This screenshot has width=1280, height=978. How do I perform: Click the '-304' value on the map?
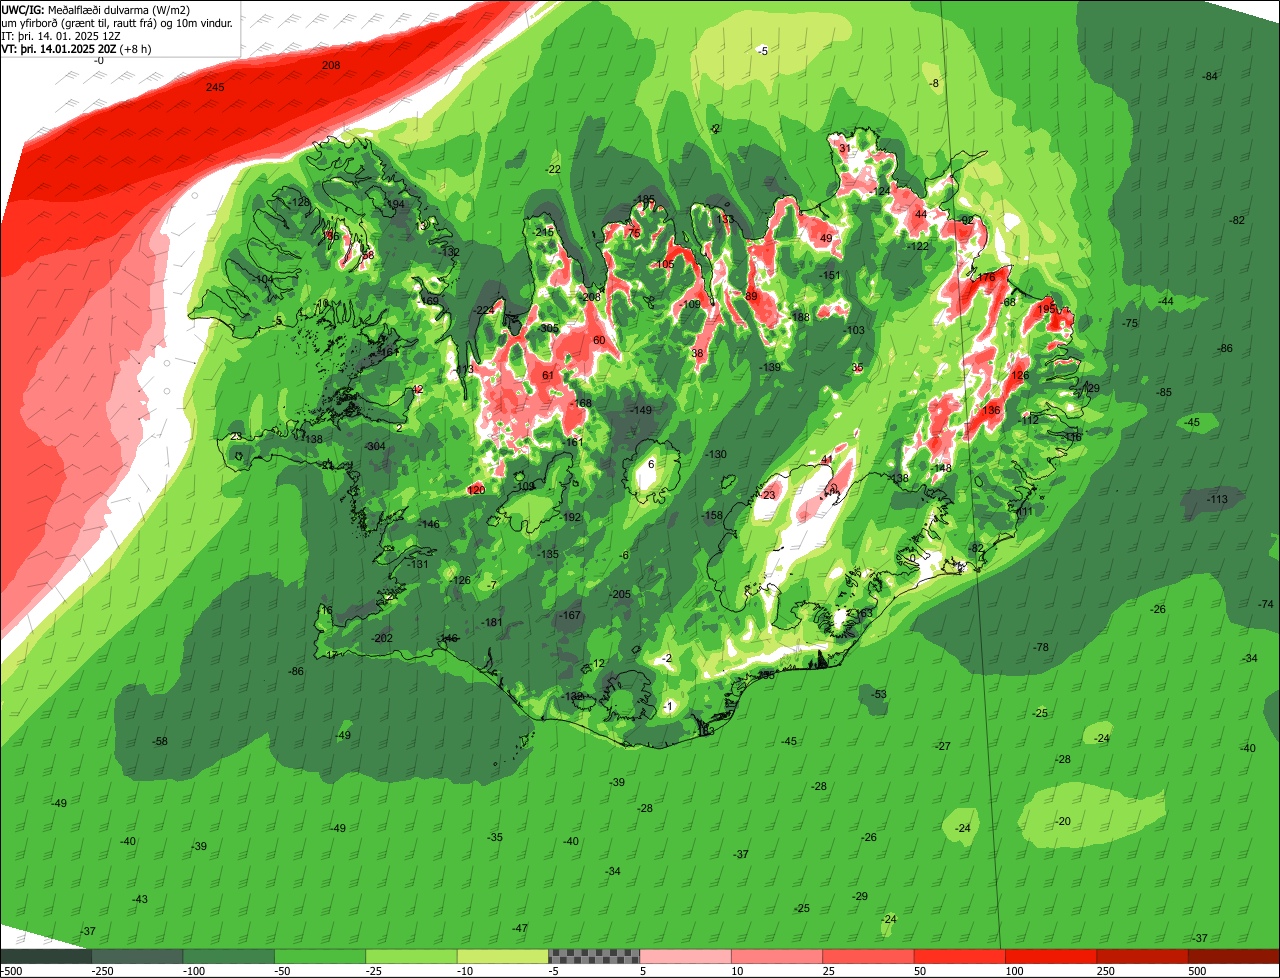tap(375, 446)
